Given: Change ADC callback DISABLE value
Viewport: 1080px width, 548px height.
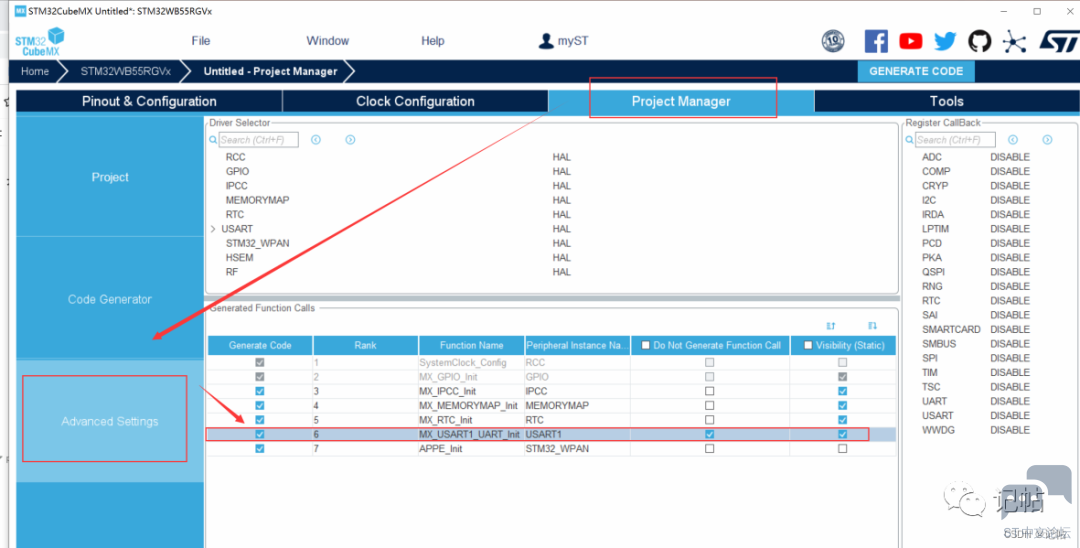Looking at the screenshot, I should [x=1010, y=157].
